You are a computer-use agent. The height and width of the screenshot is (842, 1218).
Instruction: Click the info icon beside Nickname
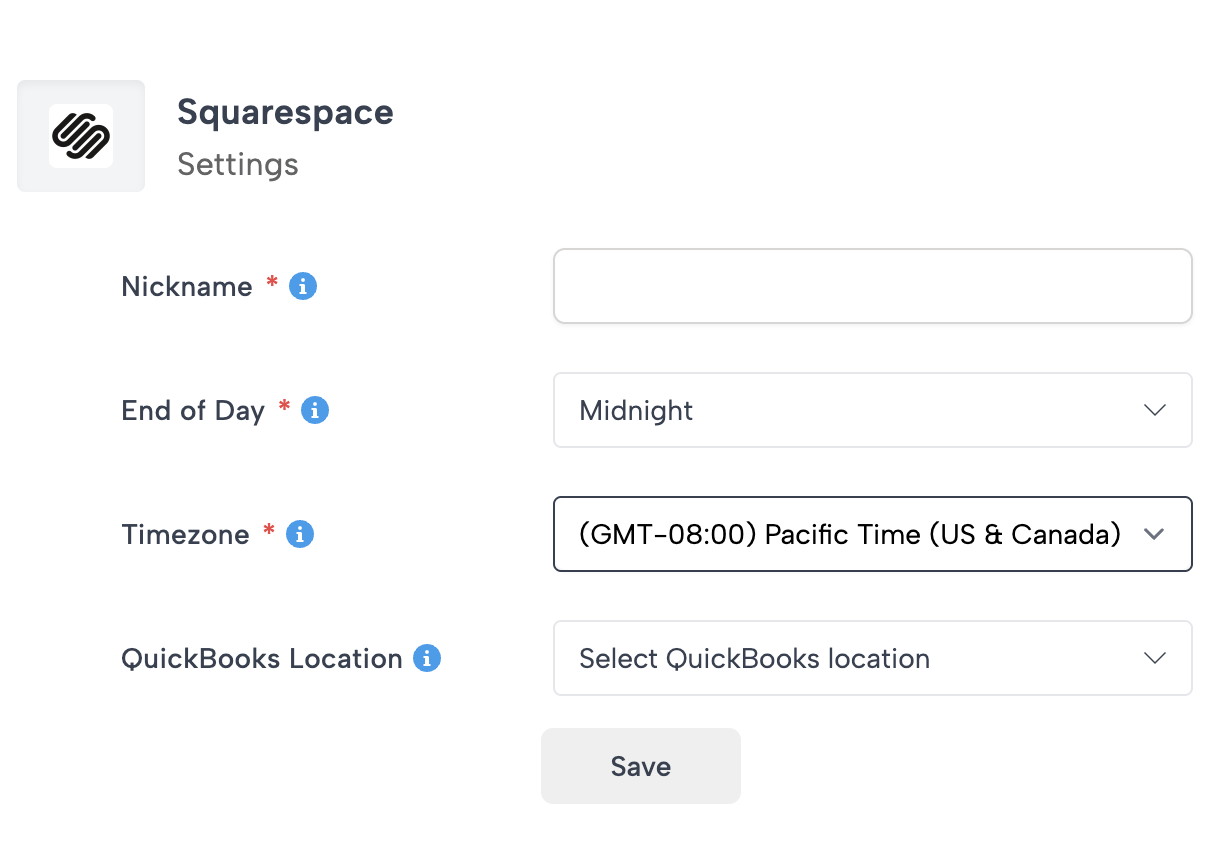pos(303,287)
